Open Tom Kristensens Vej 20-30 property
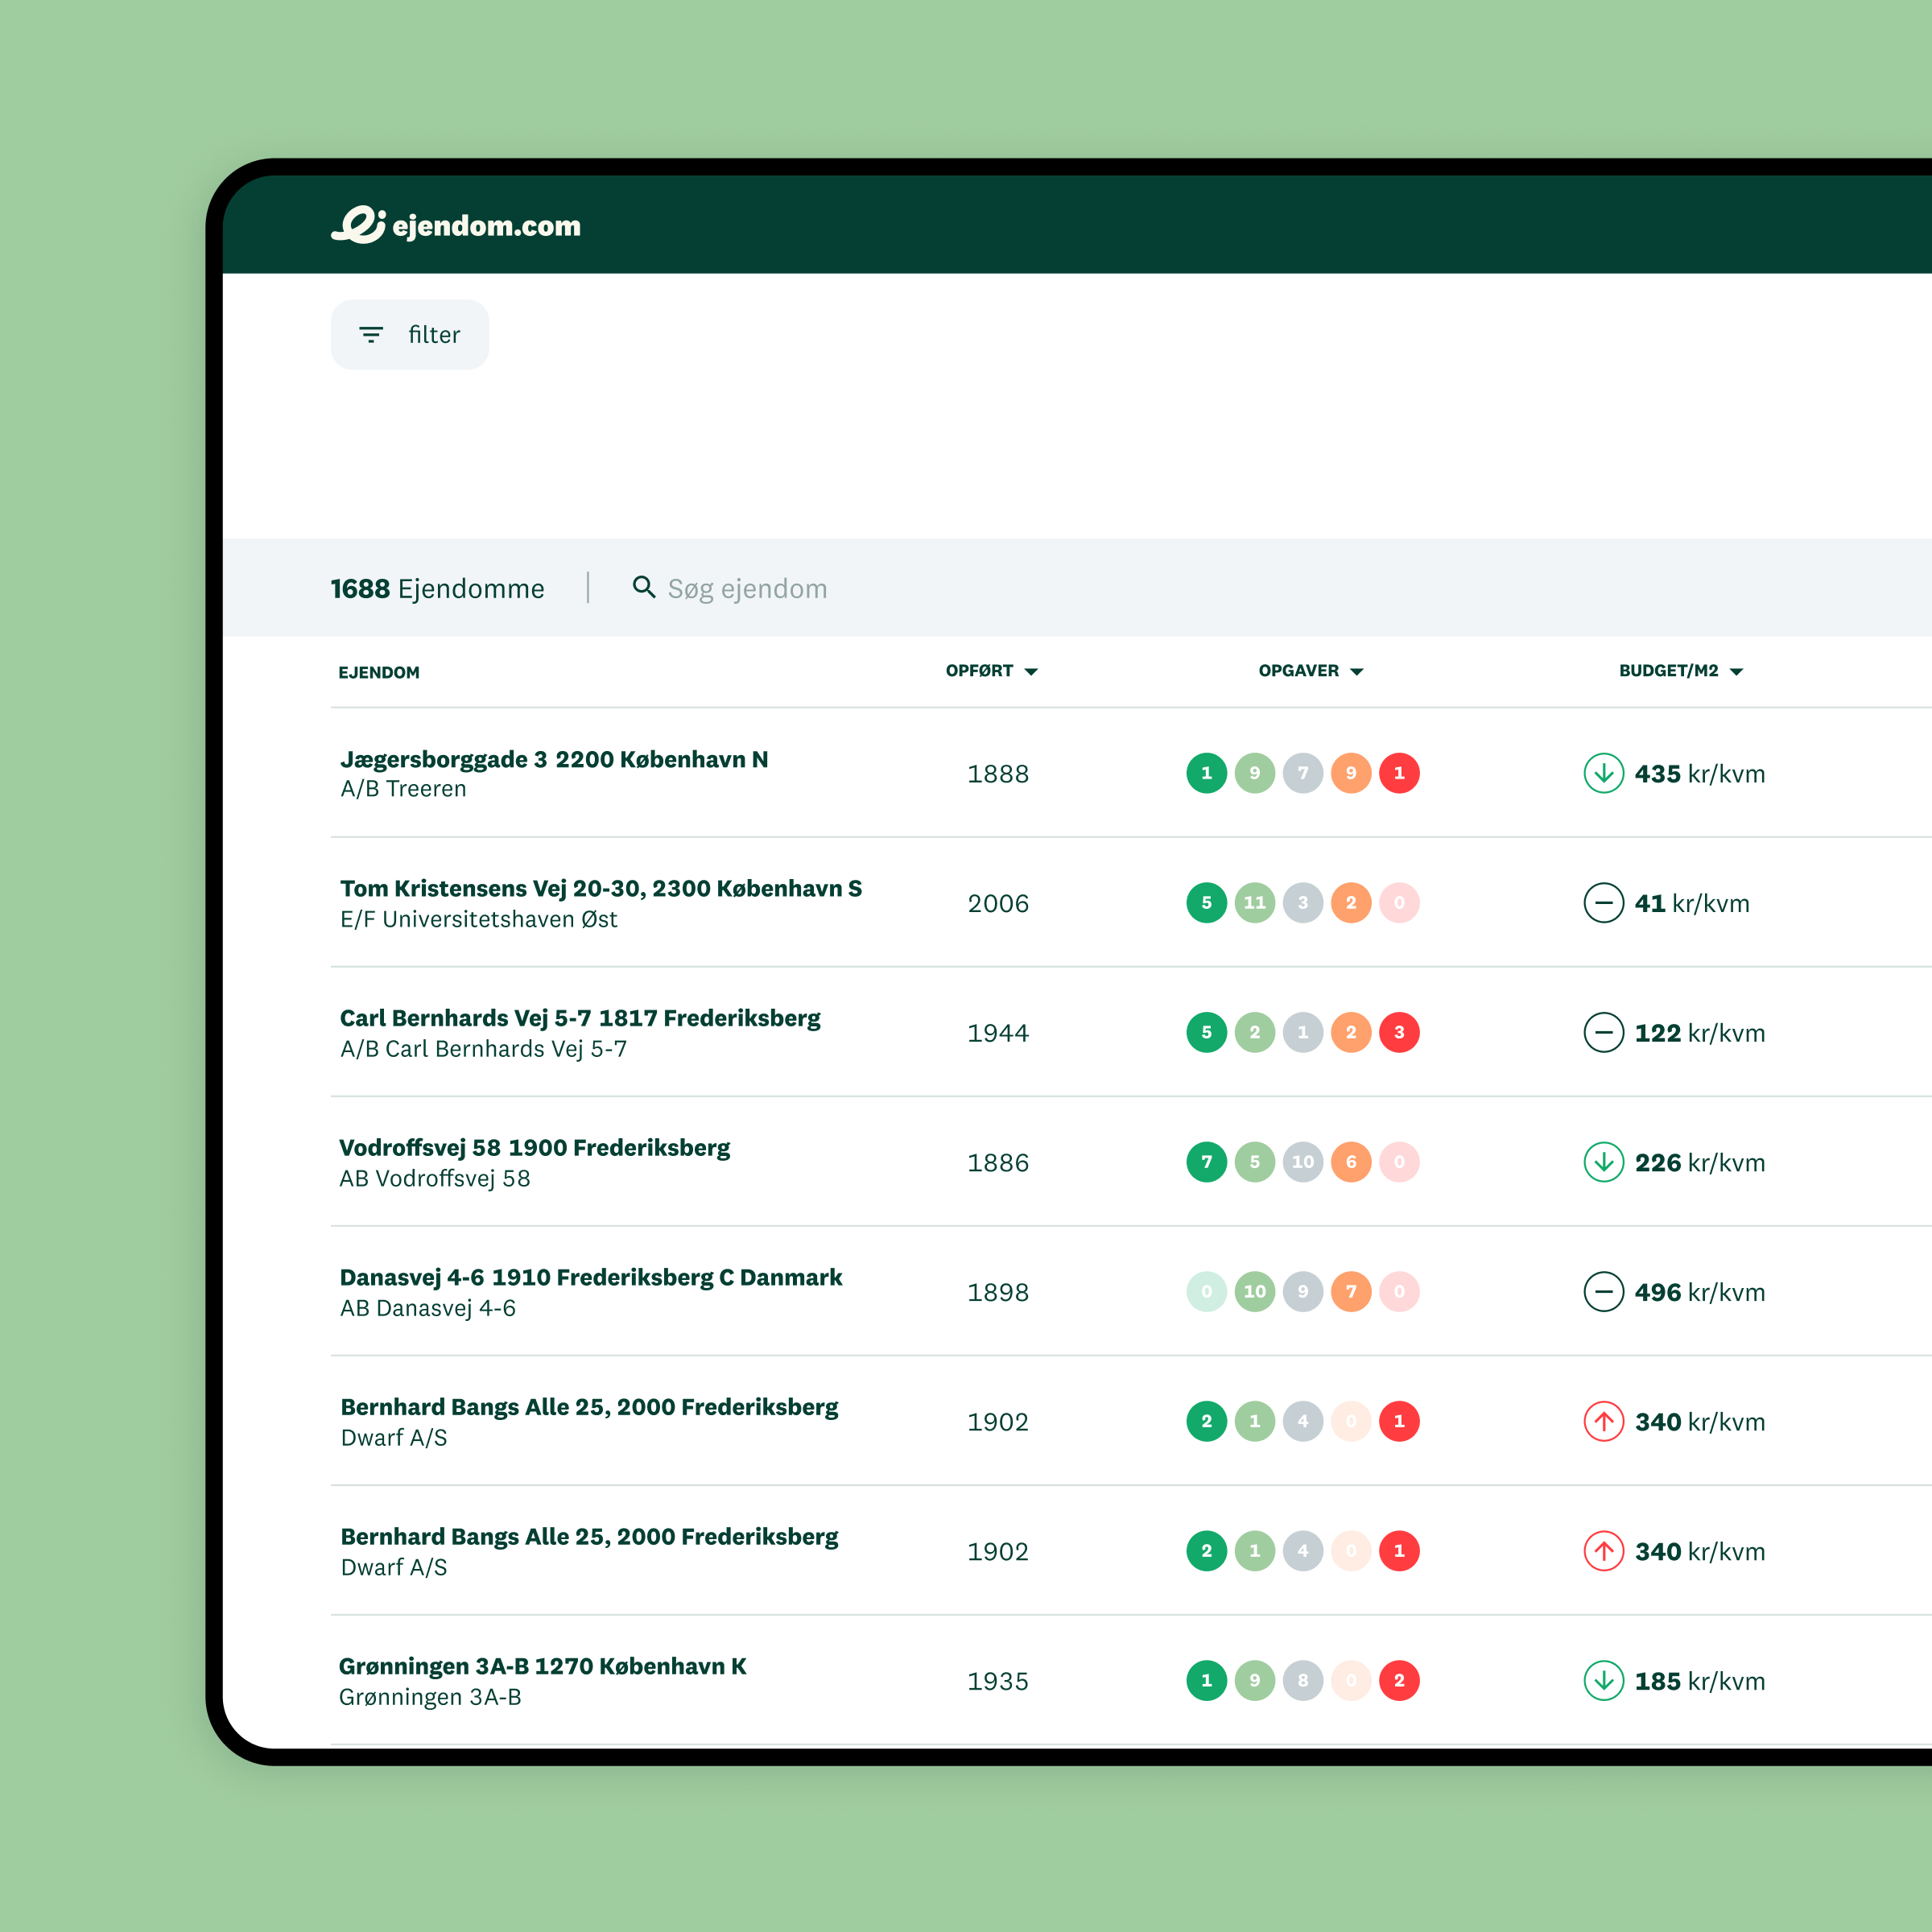The image size is (1932, 1932). [601, 888]
